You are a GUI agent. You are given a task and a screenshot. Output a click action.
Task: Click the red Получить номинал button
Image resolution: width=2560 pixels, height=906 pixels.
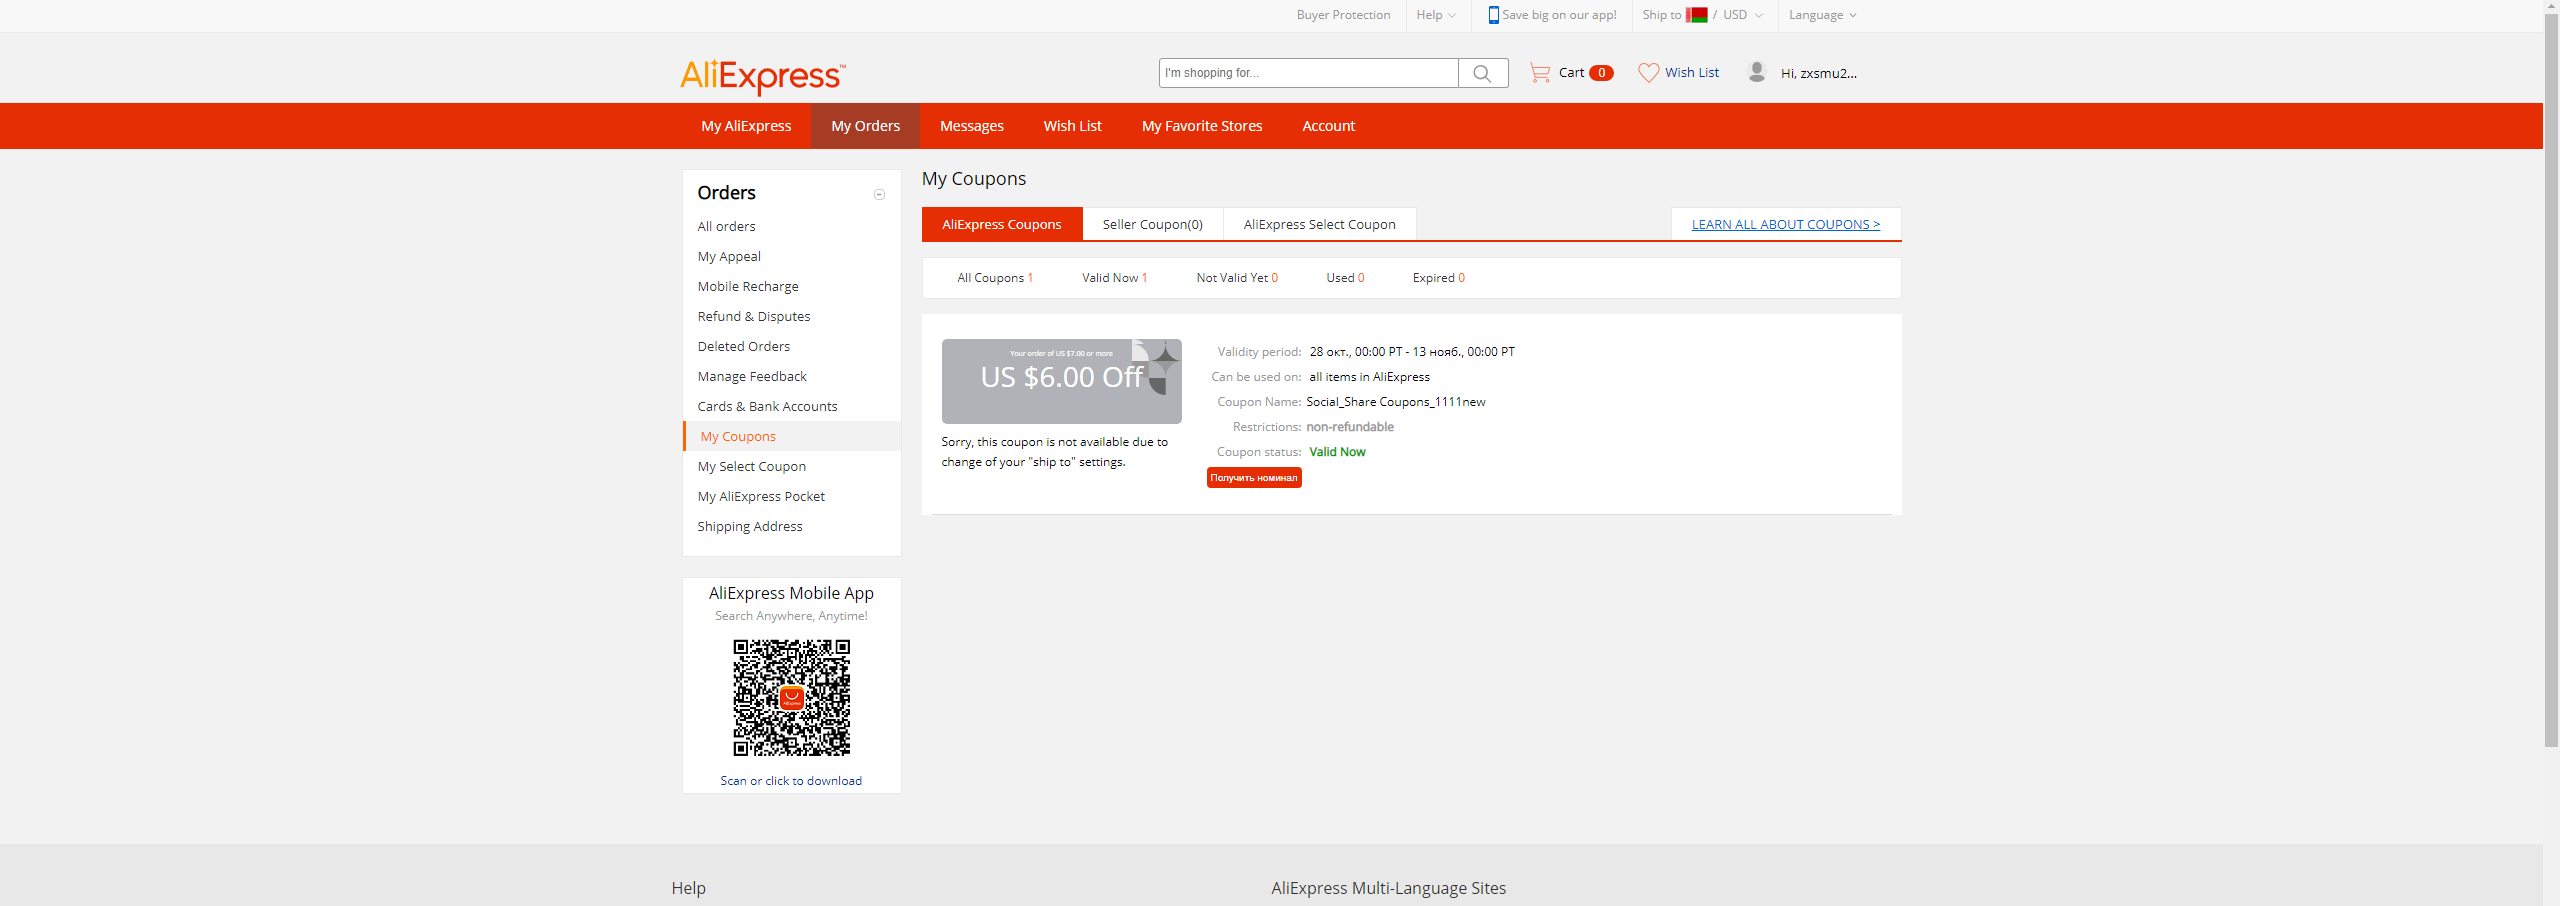point(1254,478)
